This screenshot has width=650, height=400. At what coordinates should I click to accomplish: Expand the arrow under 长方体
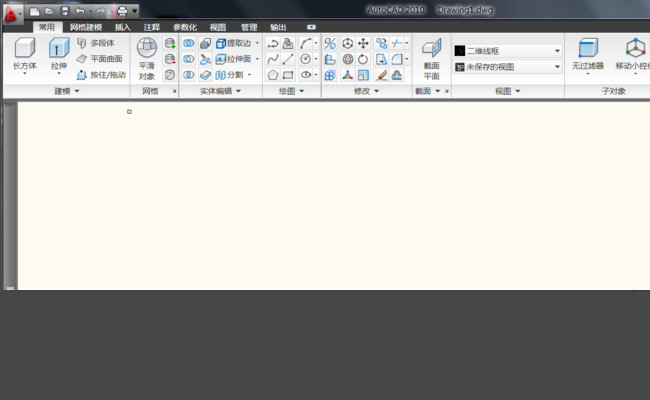(25, 74)
